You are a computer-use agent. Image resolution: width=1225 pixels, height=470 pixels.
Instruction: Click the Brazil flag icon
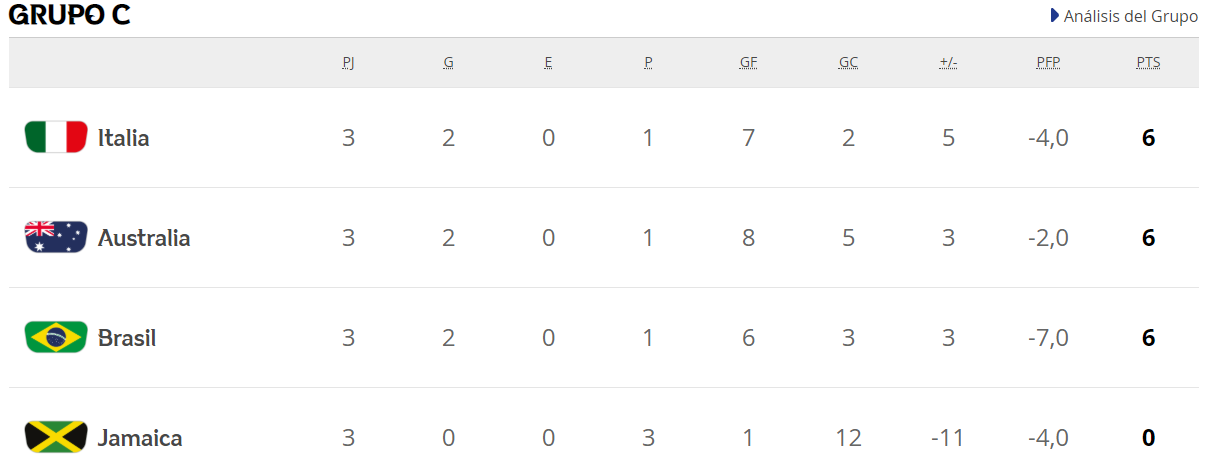[56, 337]
